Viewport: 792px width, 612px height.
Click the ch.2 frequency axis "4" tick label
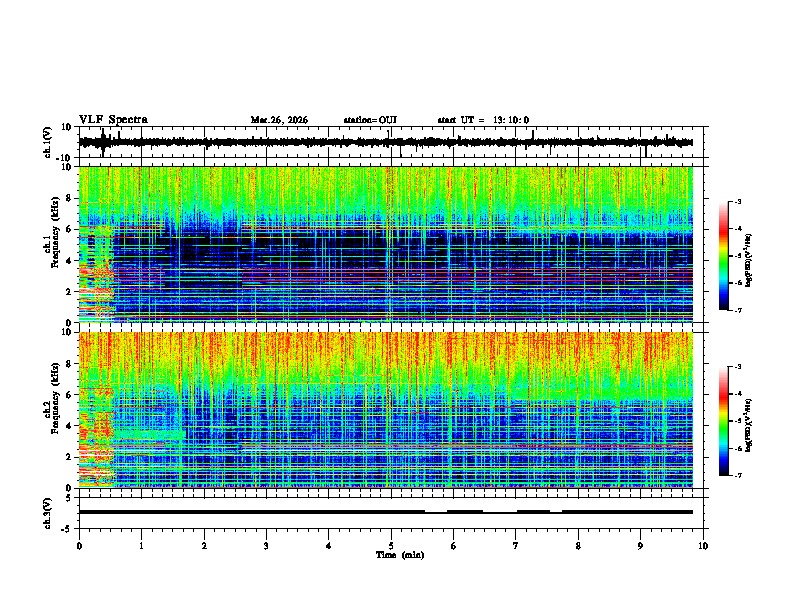pyautogui.click(x=71, y=426)
